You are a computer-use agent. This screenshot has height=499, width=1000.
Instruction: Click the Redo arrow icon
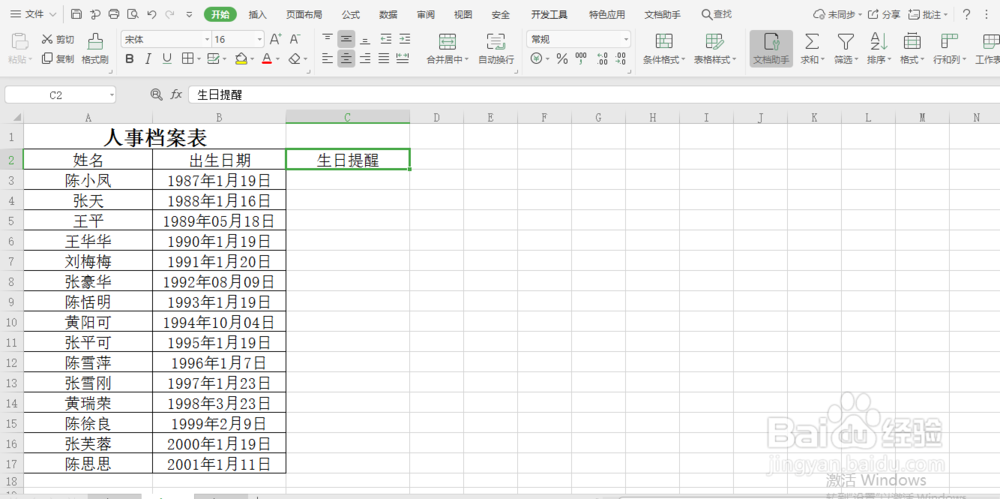tap(170, 14)
